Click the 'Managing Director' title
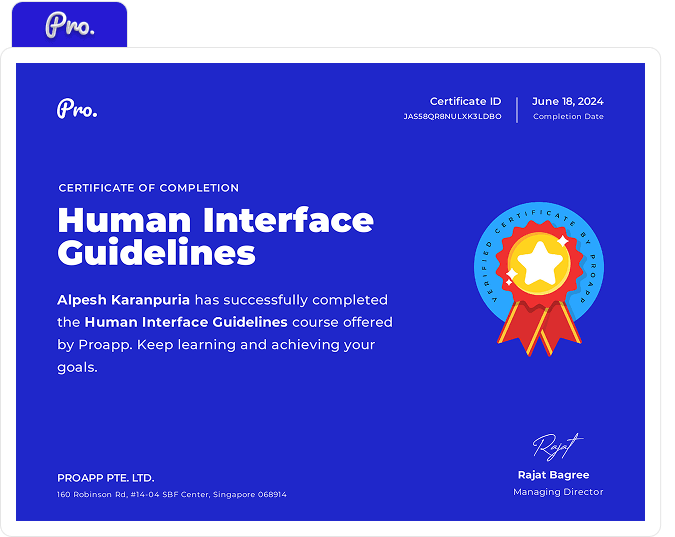 pyautogui.click(x=558, y=492)
